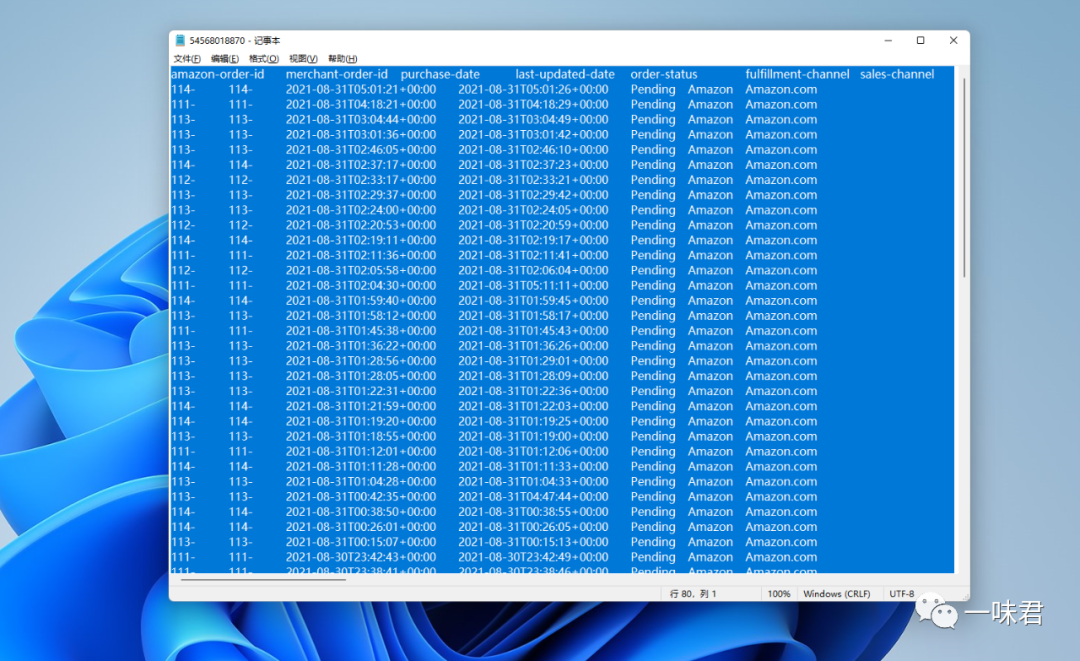Maximize the Notepad window
The height and width of the screenshot is (661, 1080).
click(920, 41)
